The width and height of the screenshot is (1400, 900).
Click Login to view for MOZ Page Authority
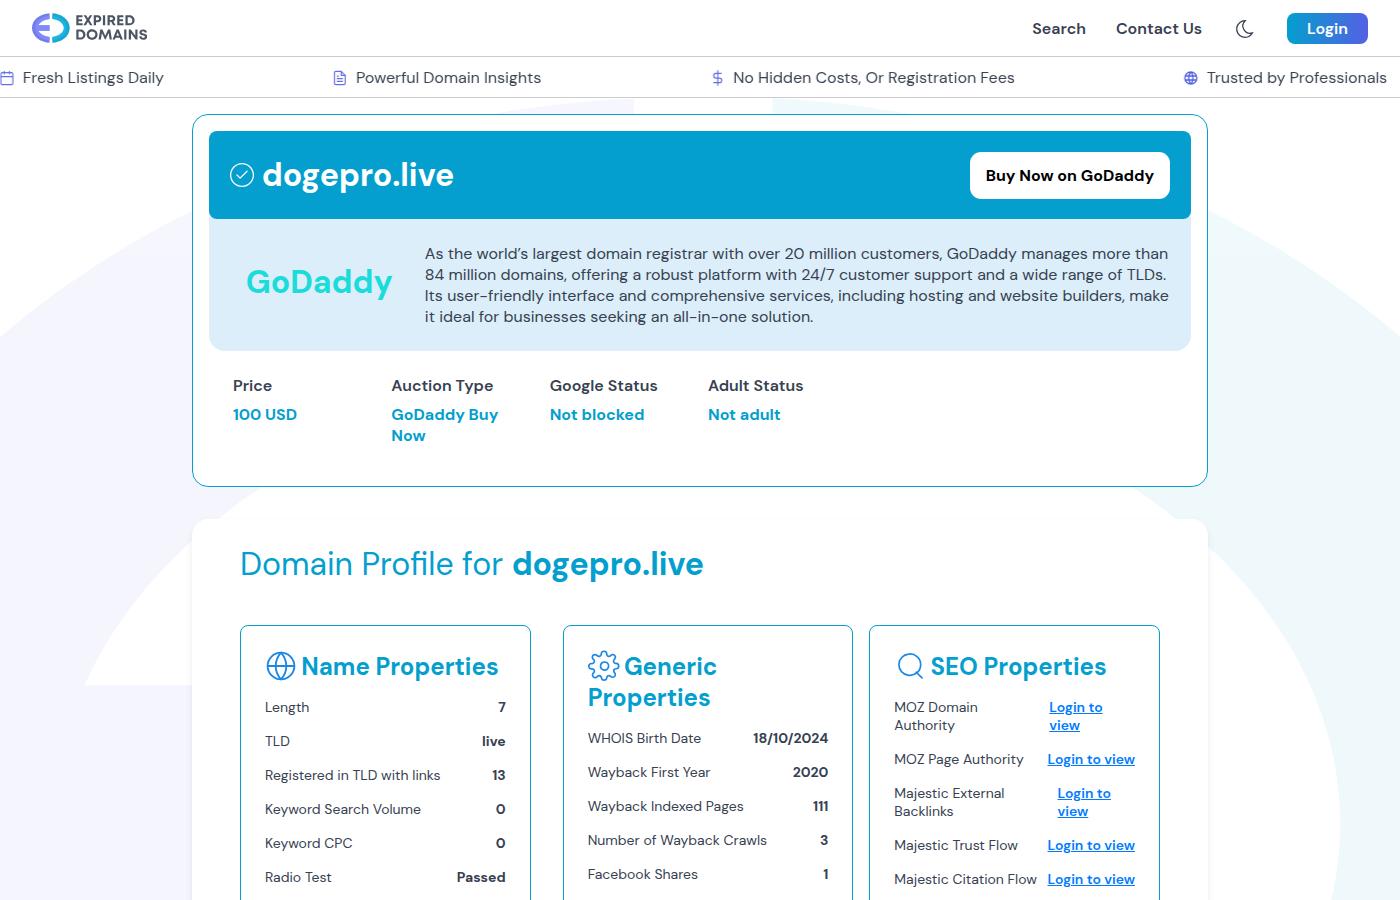1091,760
